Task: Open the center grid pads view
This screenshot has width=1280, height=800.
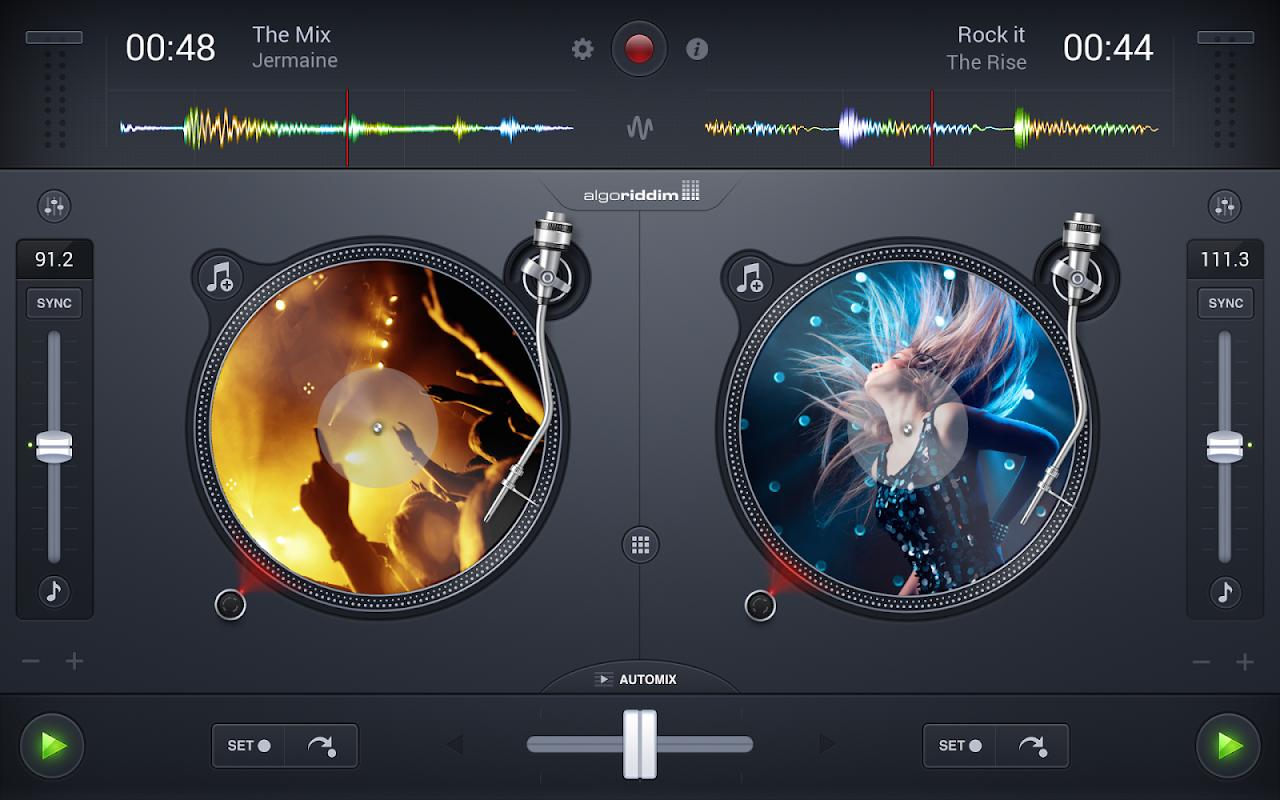Action: coord(640,545)
